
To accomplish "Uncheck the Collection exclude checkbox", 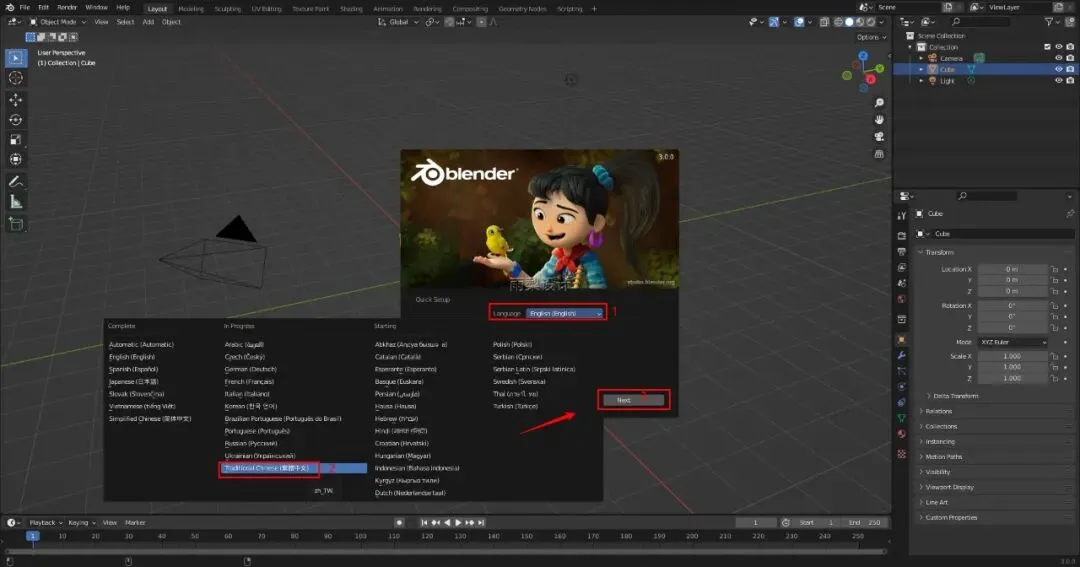I will [1048, 47].
